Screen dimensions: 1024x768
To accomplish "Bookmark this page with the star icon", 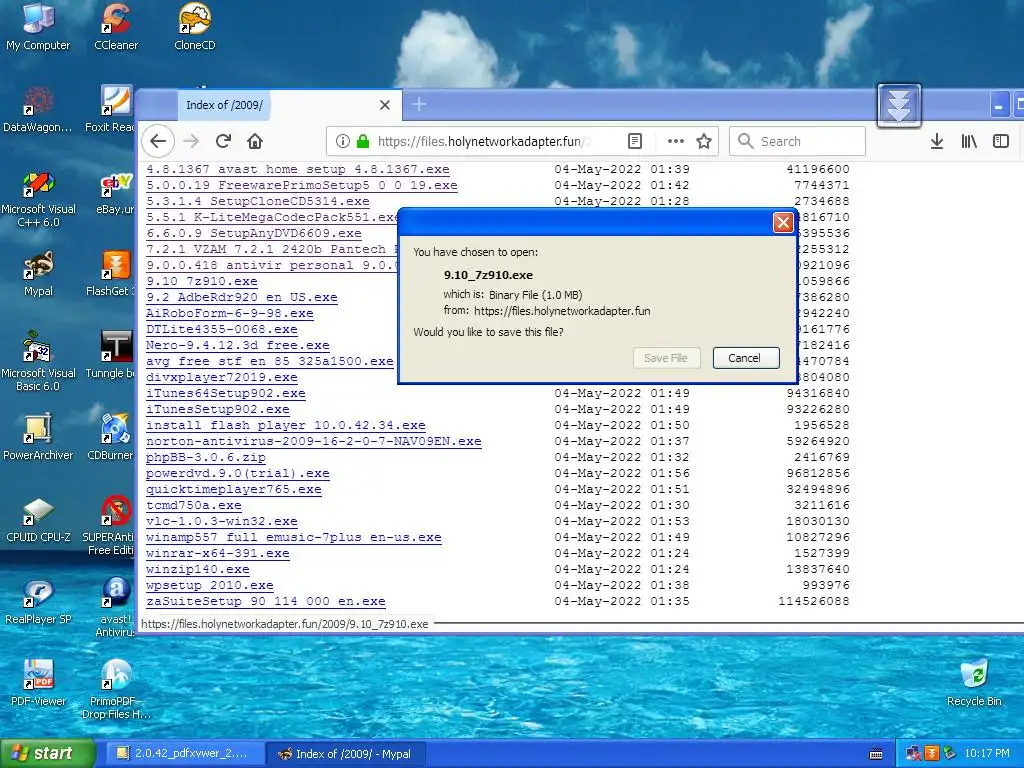I will (704, 141).
